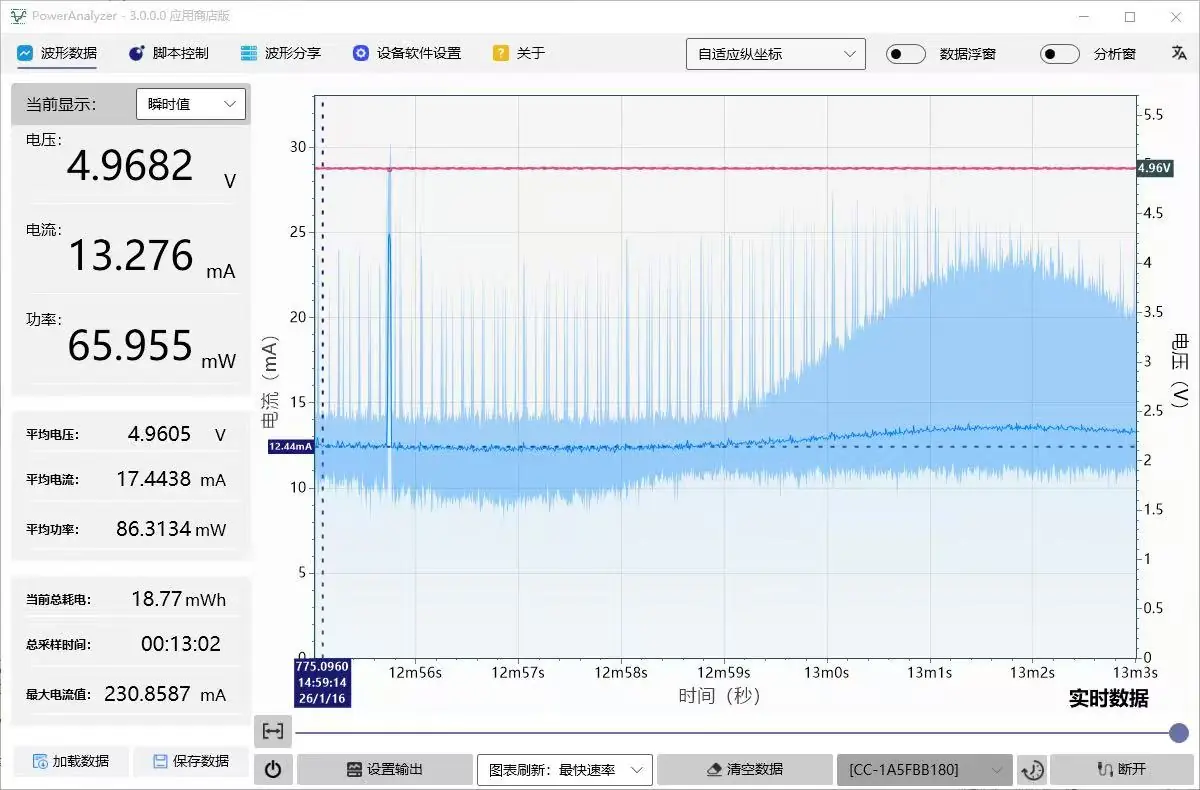This screenshot has width=1200, height=790.
Task: Open the 瞬时值 display mode dropdown
Action: coord(190,103)
